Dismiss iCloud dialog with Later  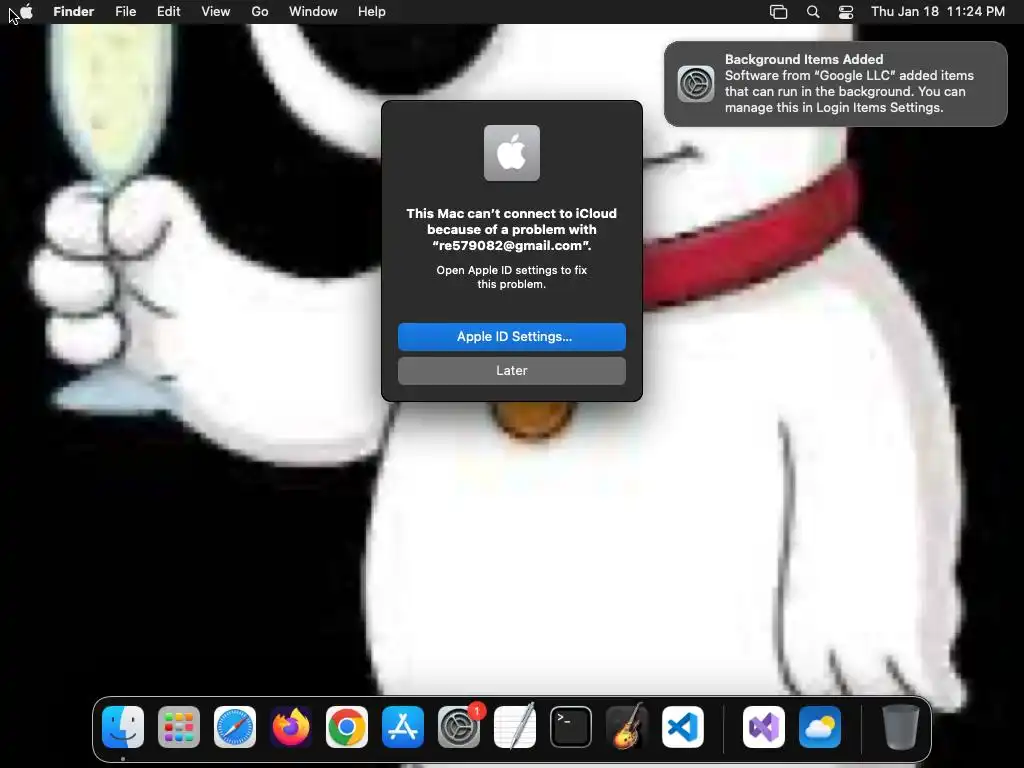coord(512,370)
